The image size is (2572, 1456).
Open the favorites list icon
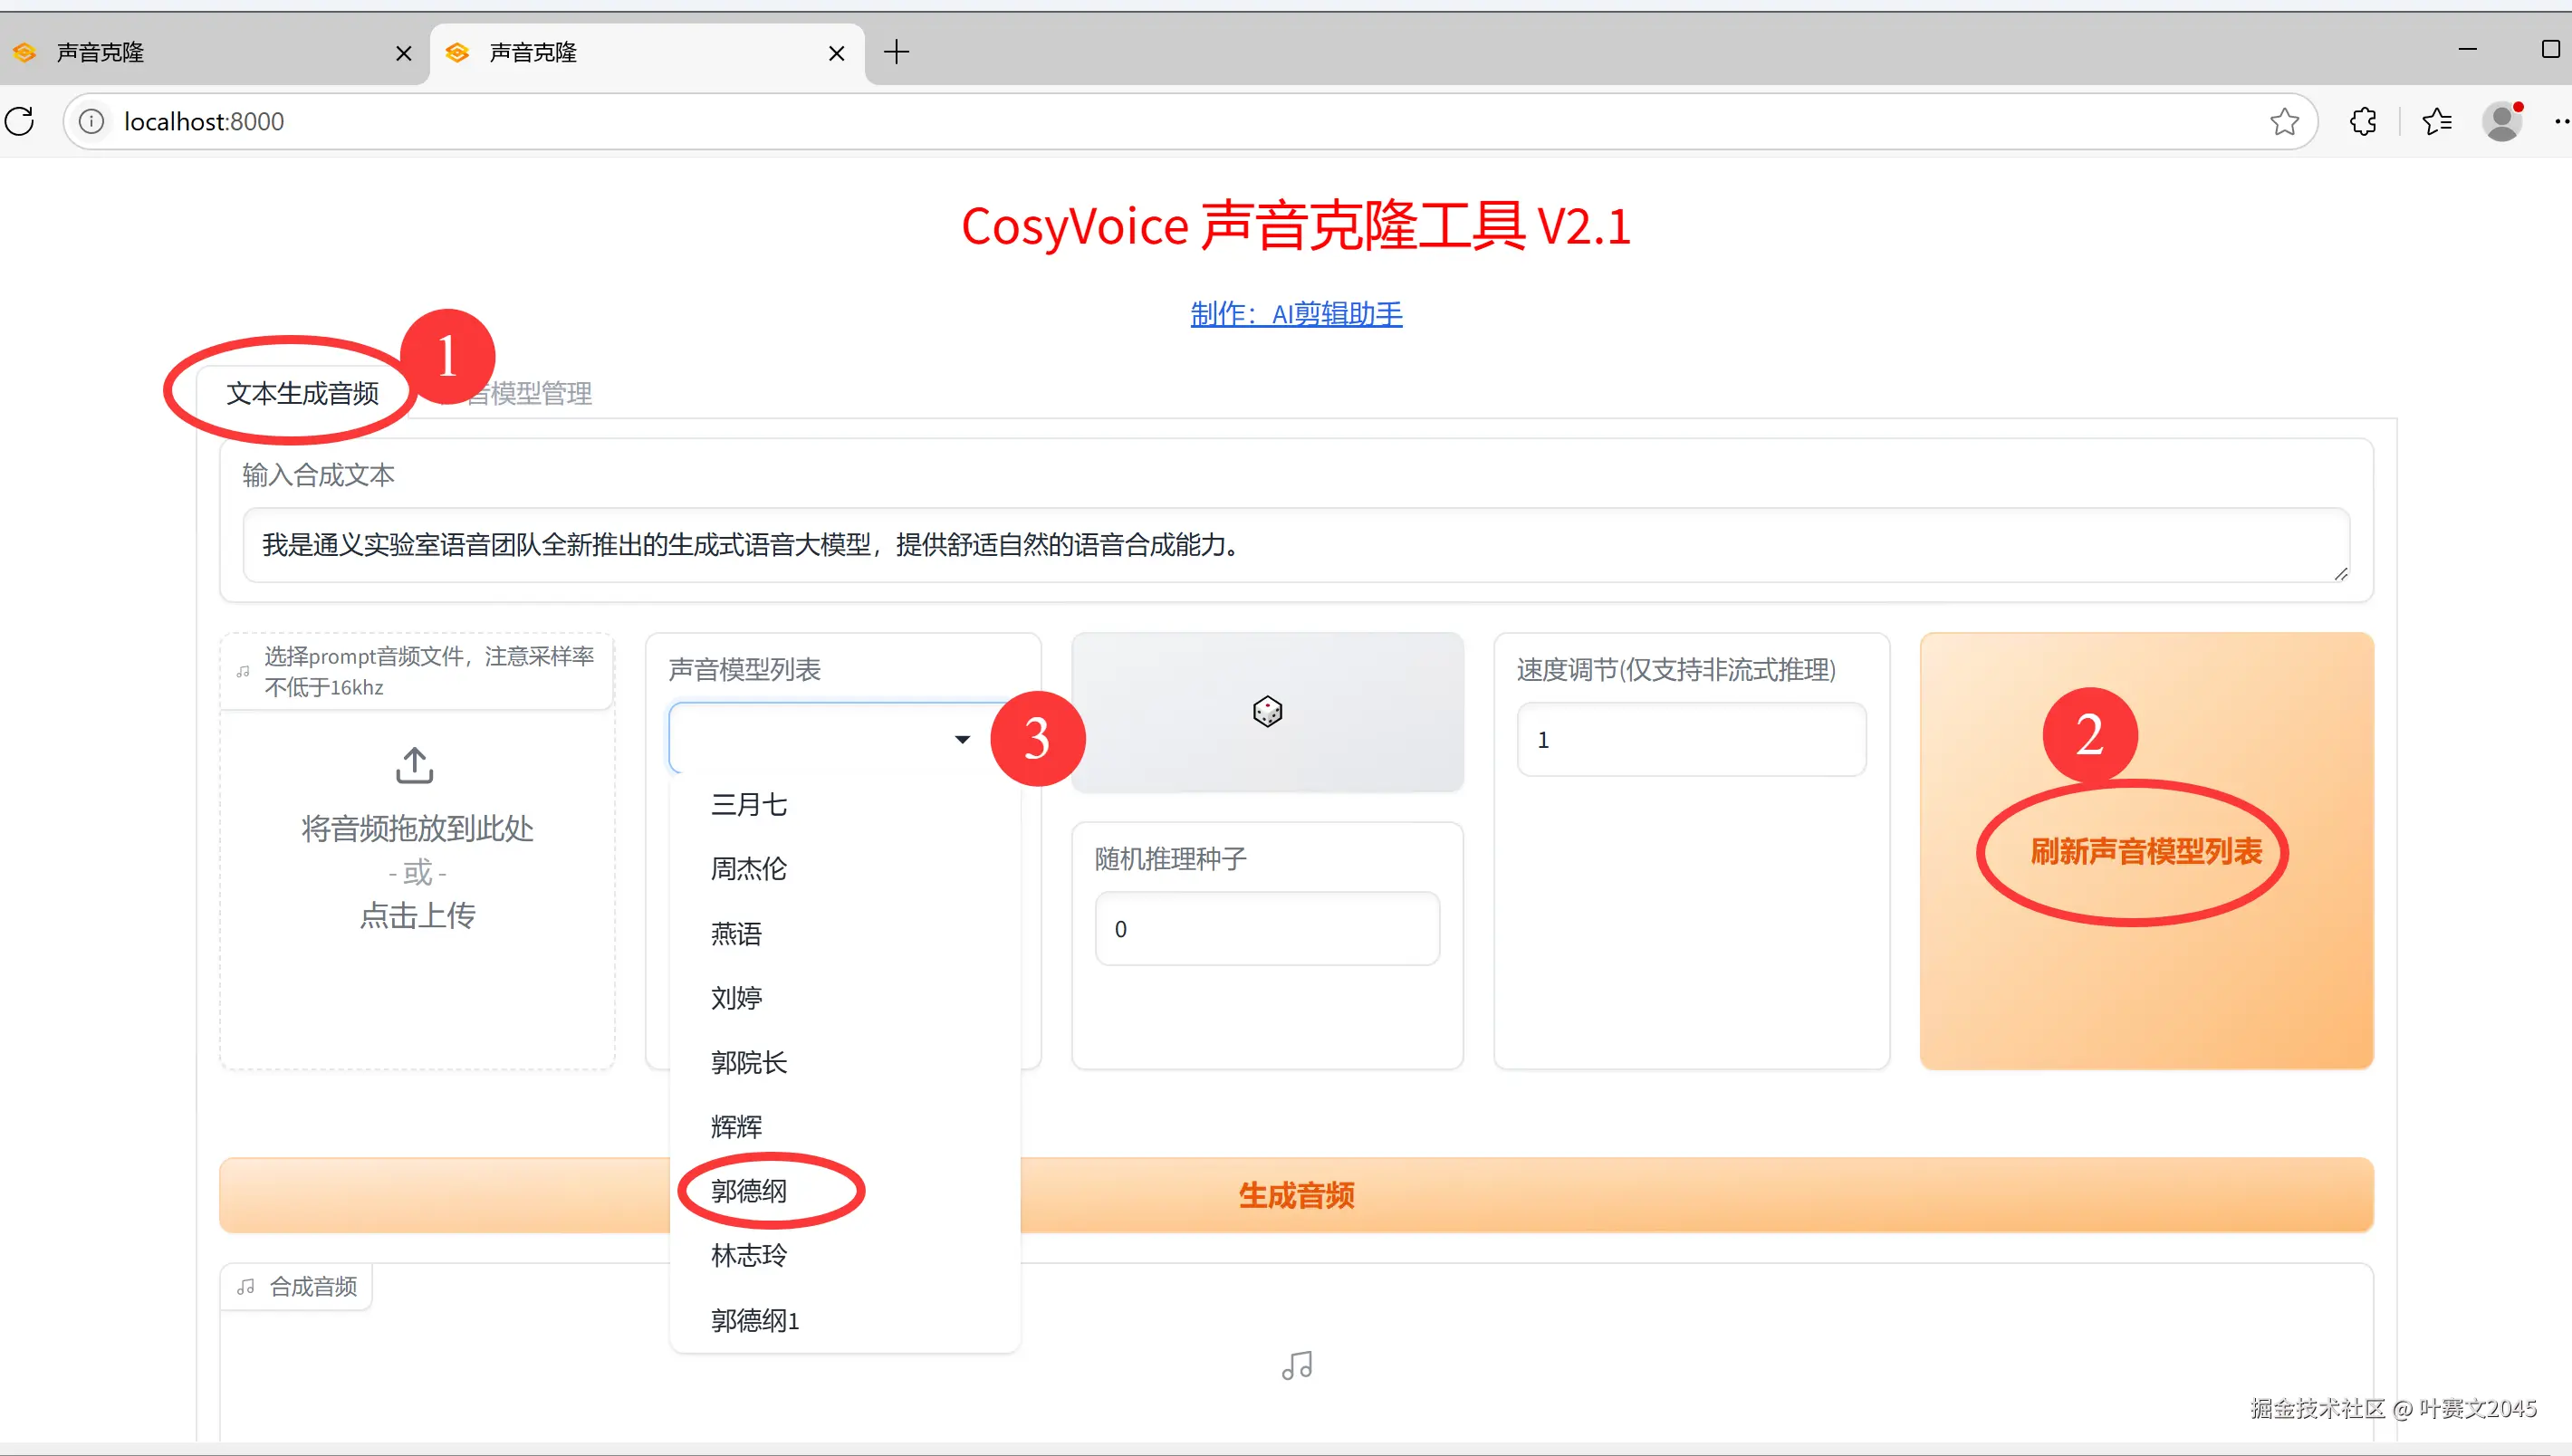(x=2436, y=121)
